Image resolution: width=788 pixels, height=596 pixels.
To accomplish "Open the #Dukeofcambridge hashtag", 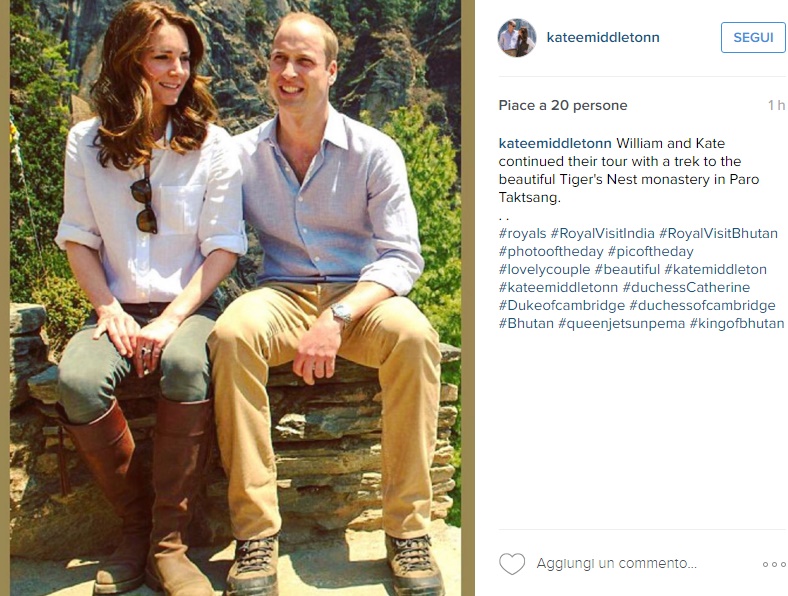I will coord(561,306).
